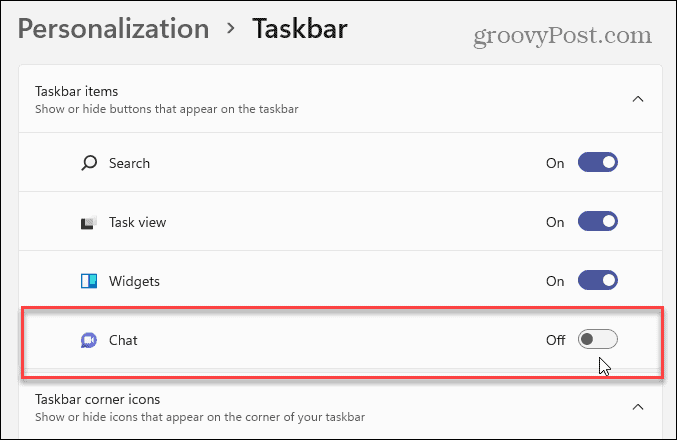Click the blue Widgets icon
Screen dimensions: 677x440
tap(89, 281)
